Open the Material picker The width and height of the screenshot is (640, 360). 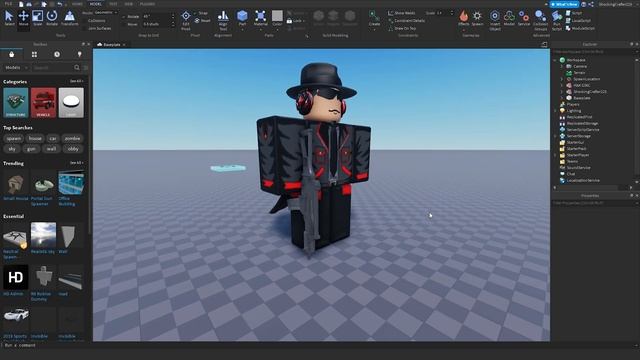(x=260, y=18)
